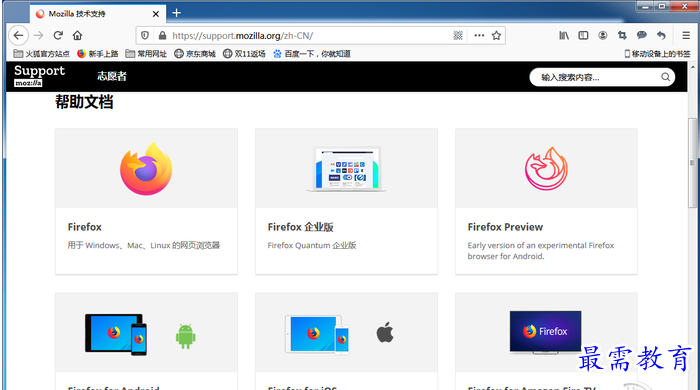700x390 pixels.
Task: Toggle the sidebar panel icon
Action: 583,35
